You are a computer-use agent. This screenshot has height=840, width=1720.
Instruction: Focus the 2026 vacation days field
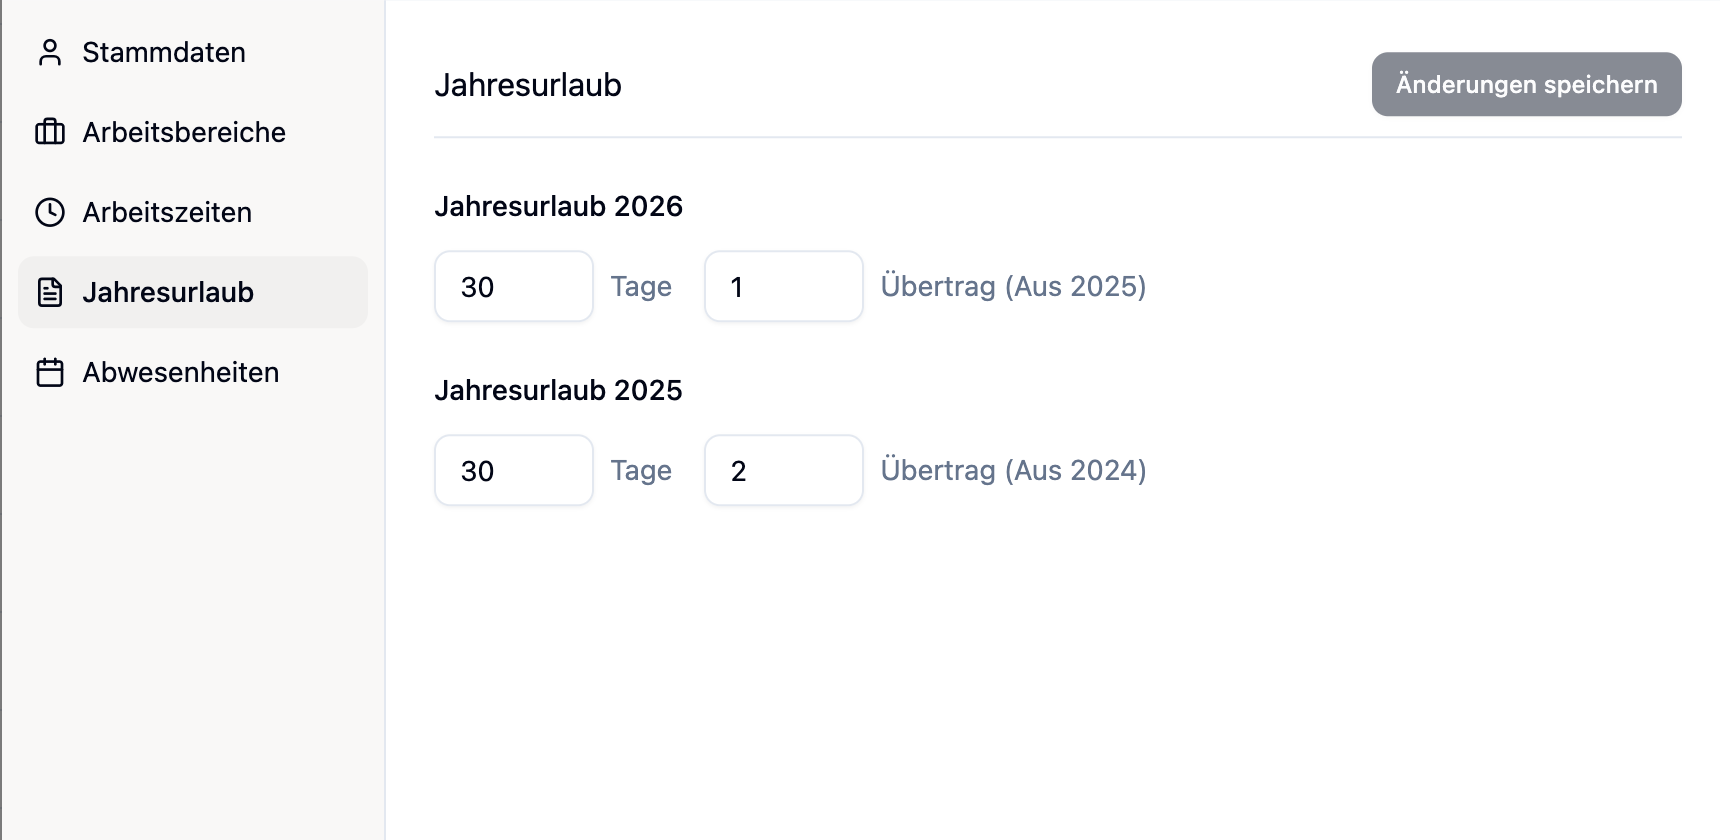514,287
